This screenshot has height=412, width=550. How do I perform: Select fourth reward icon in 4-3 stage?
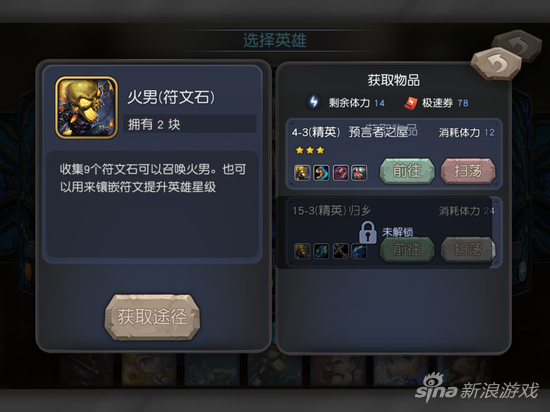click(359, 173)
